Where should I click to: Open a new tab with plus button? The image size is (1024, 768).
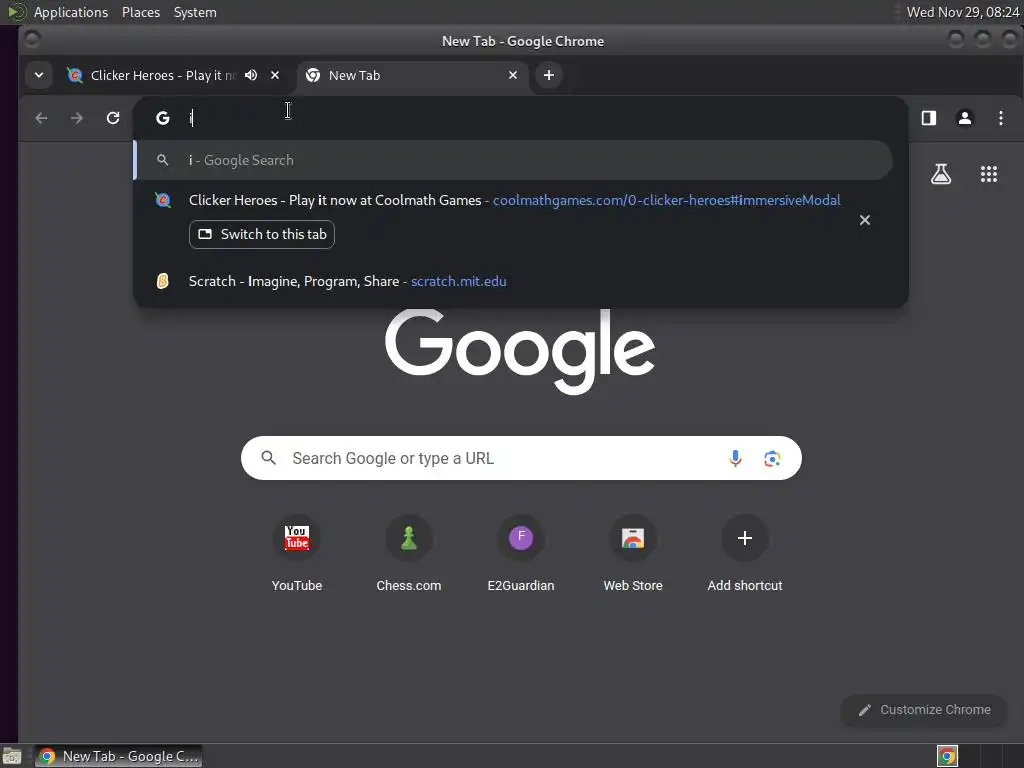(x=549, y=75)
